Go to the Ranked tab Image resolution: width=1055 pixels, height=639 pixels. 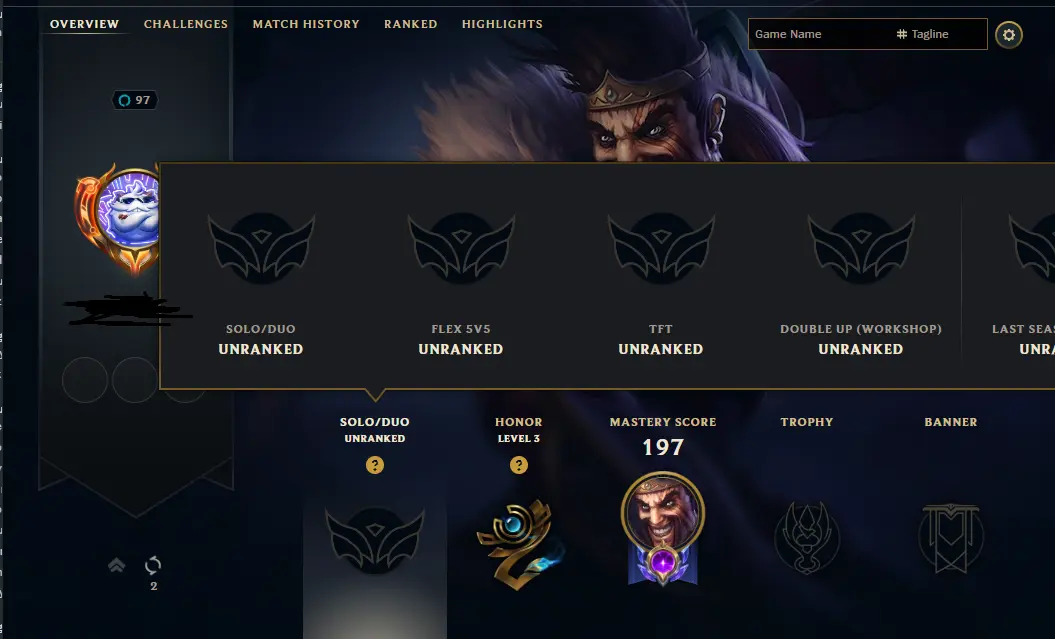pyautogui.click(x=410, y=24)
